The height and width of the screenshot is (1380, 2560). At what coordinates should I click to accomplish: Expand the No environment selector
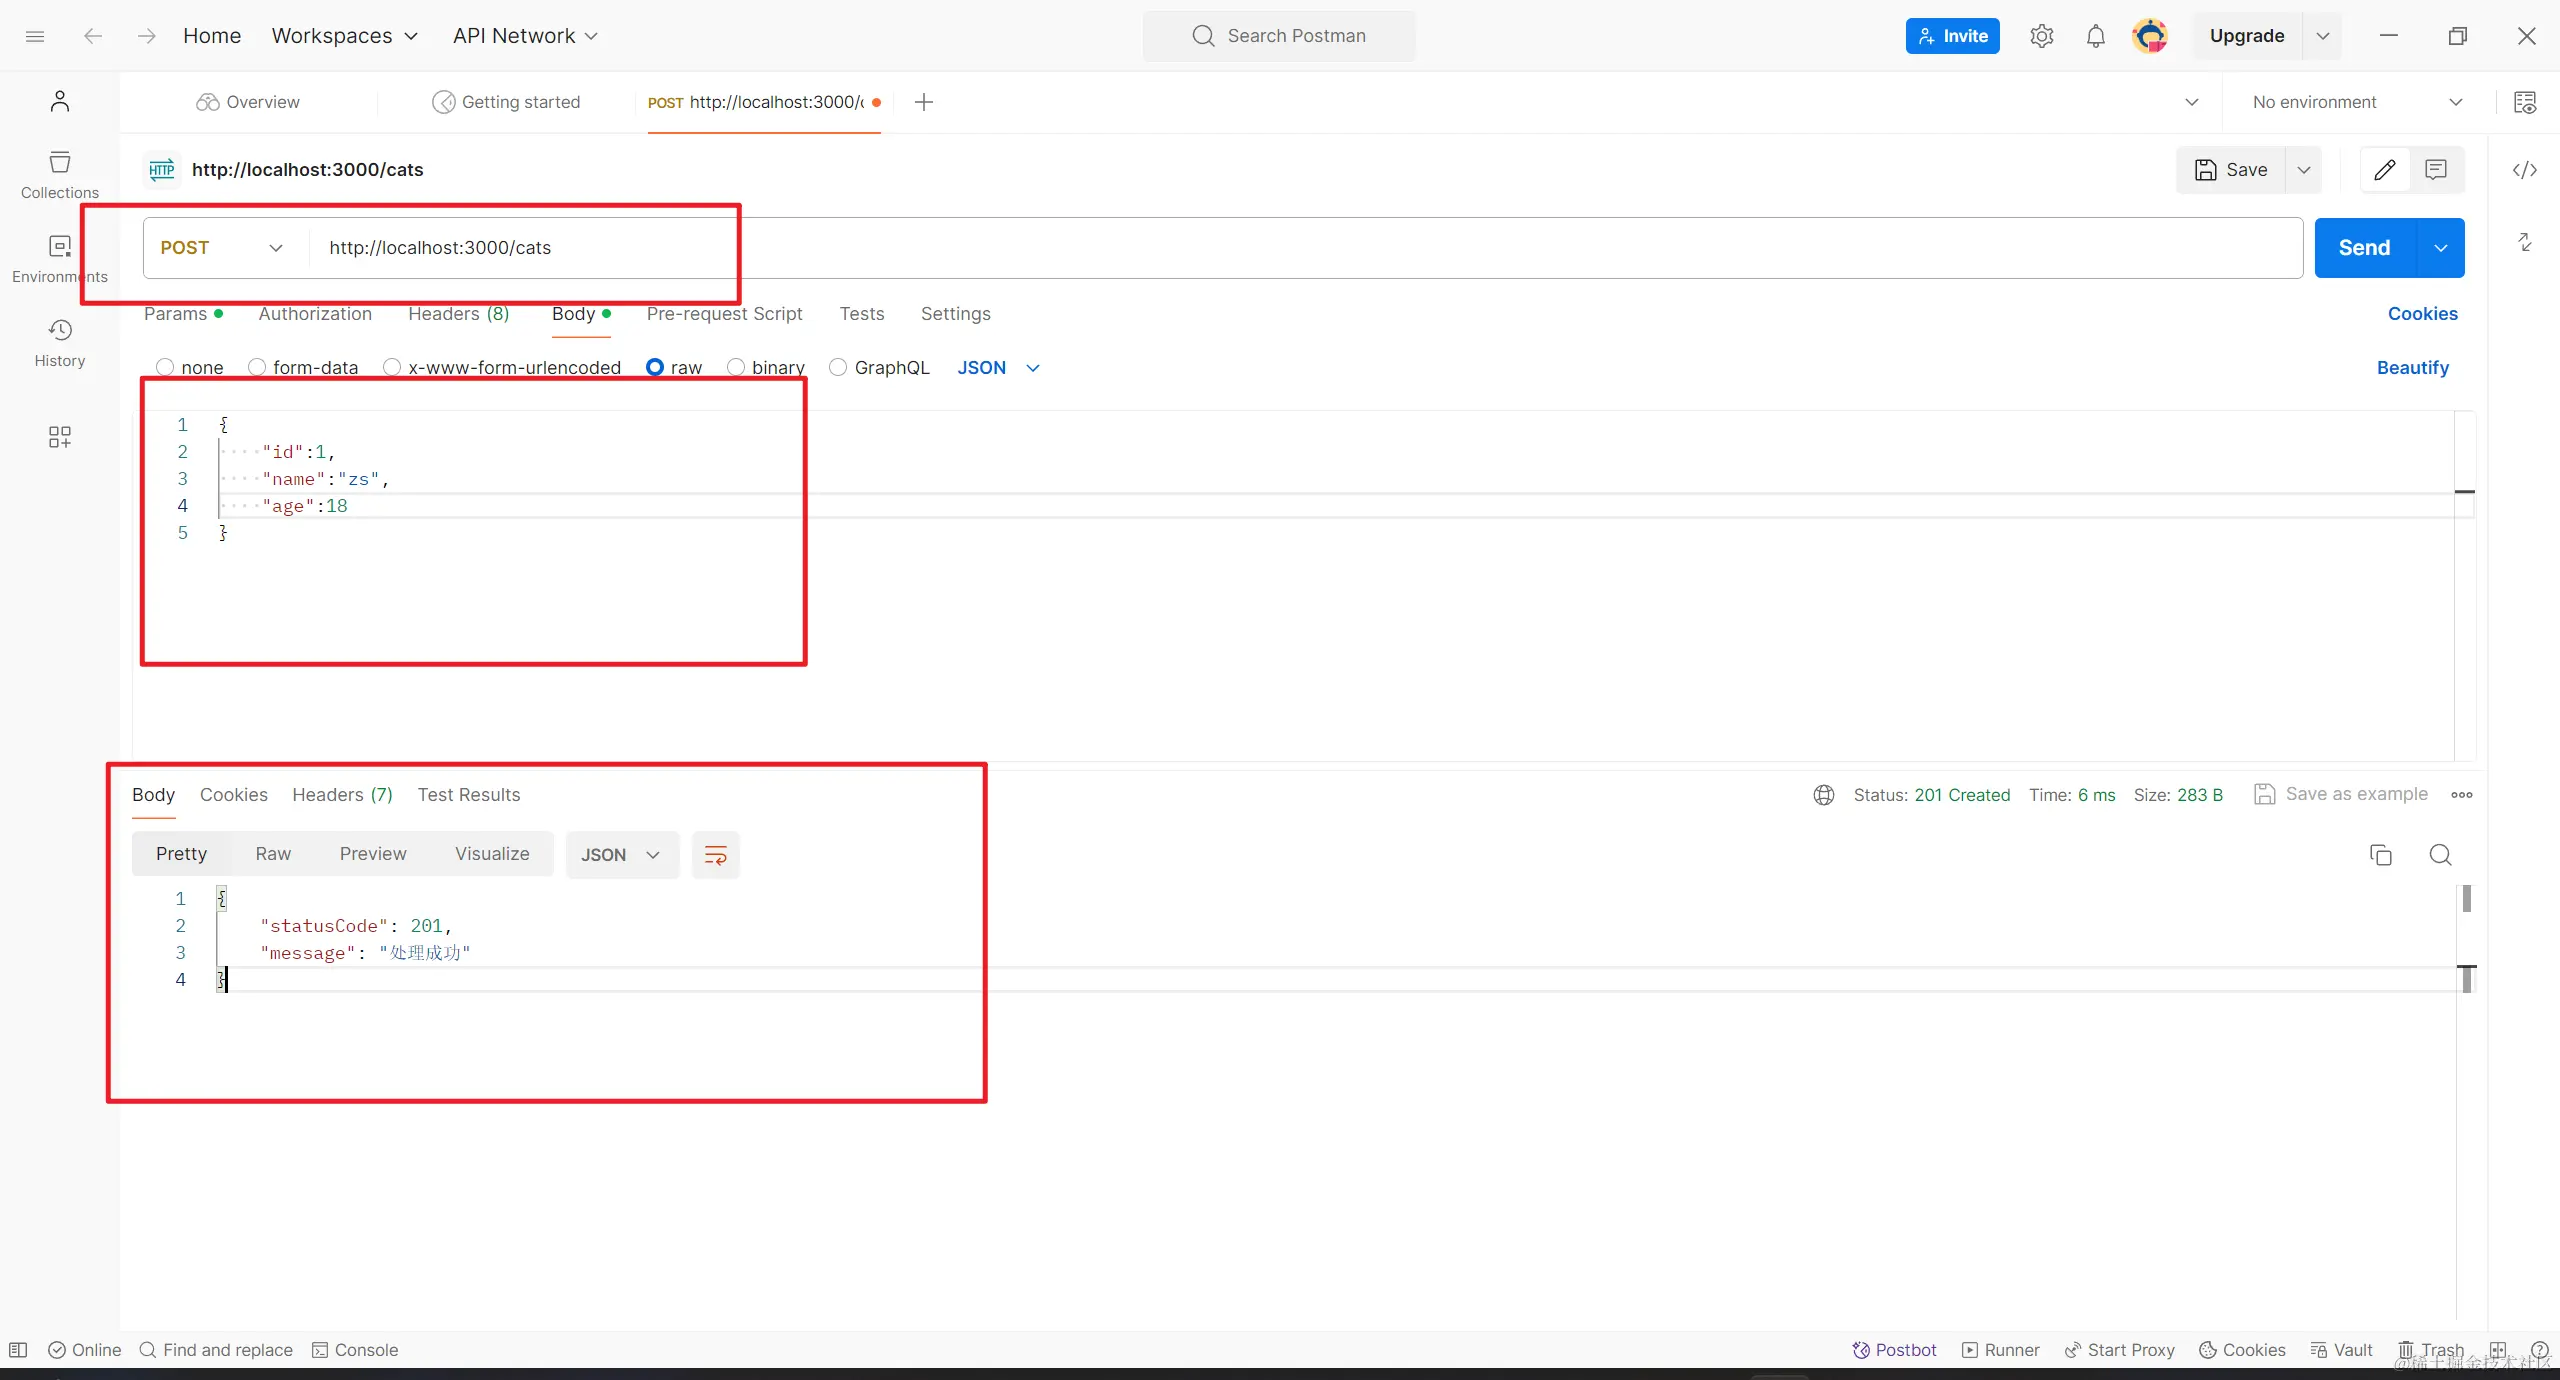tap(2356, 102)
